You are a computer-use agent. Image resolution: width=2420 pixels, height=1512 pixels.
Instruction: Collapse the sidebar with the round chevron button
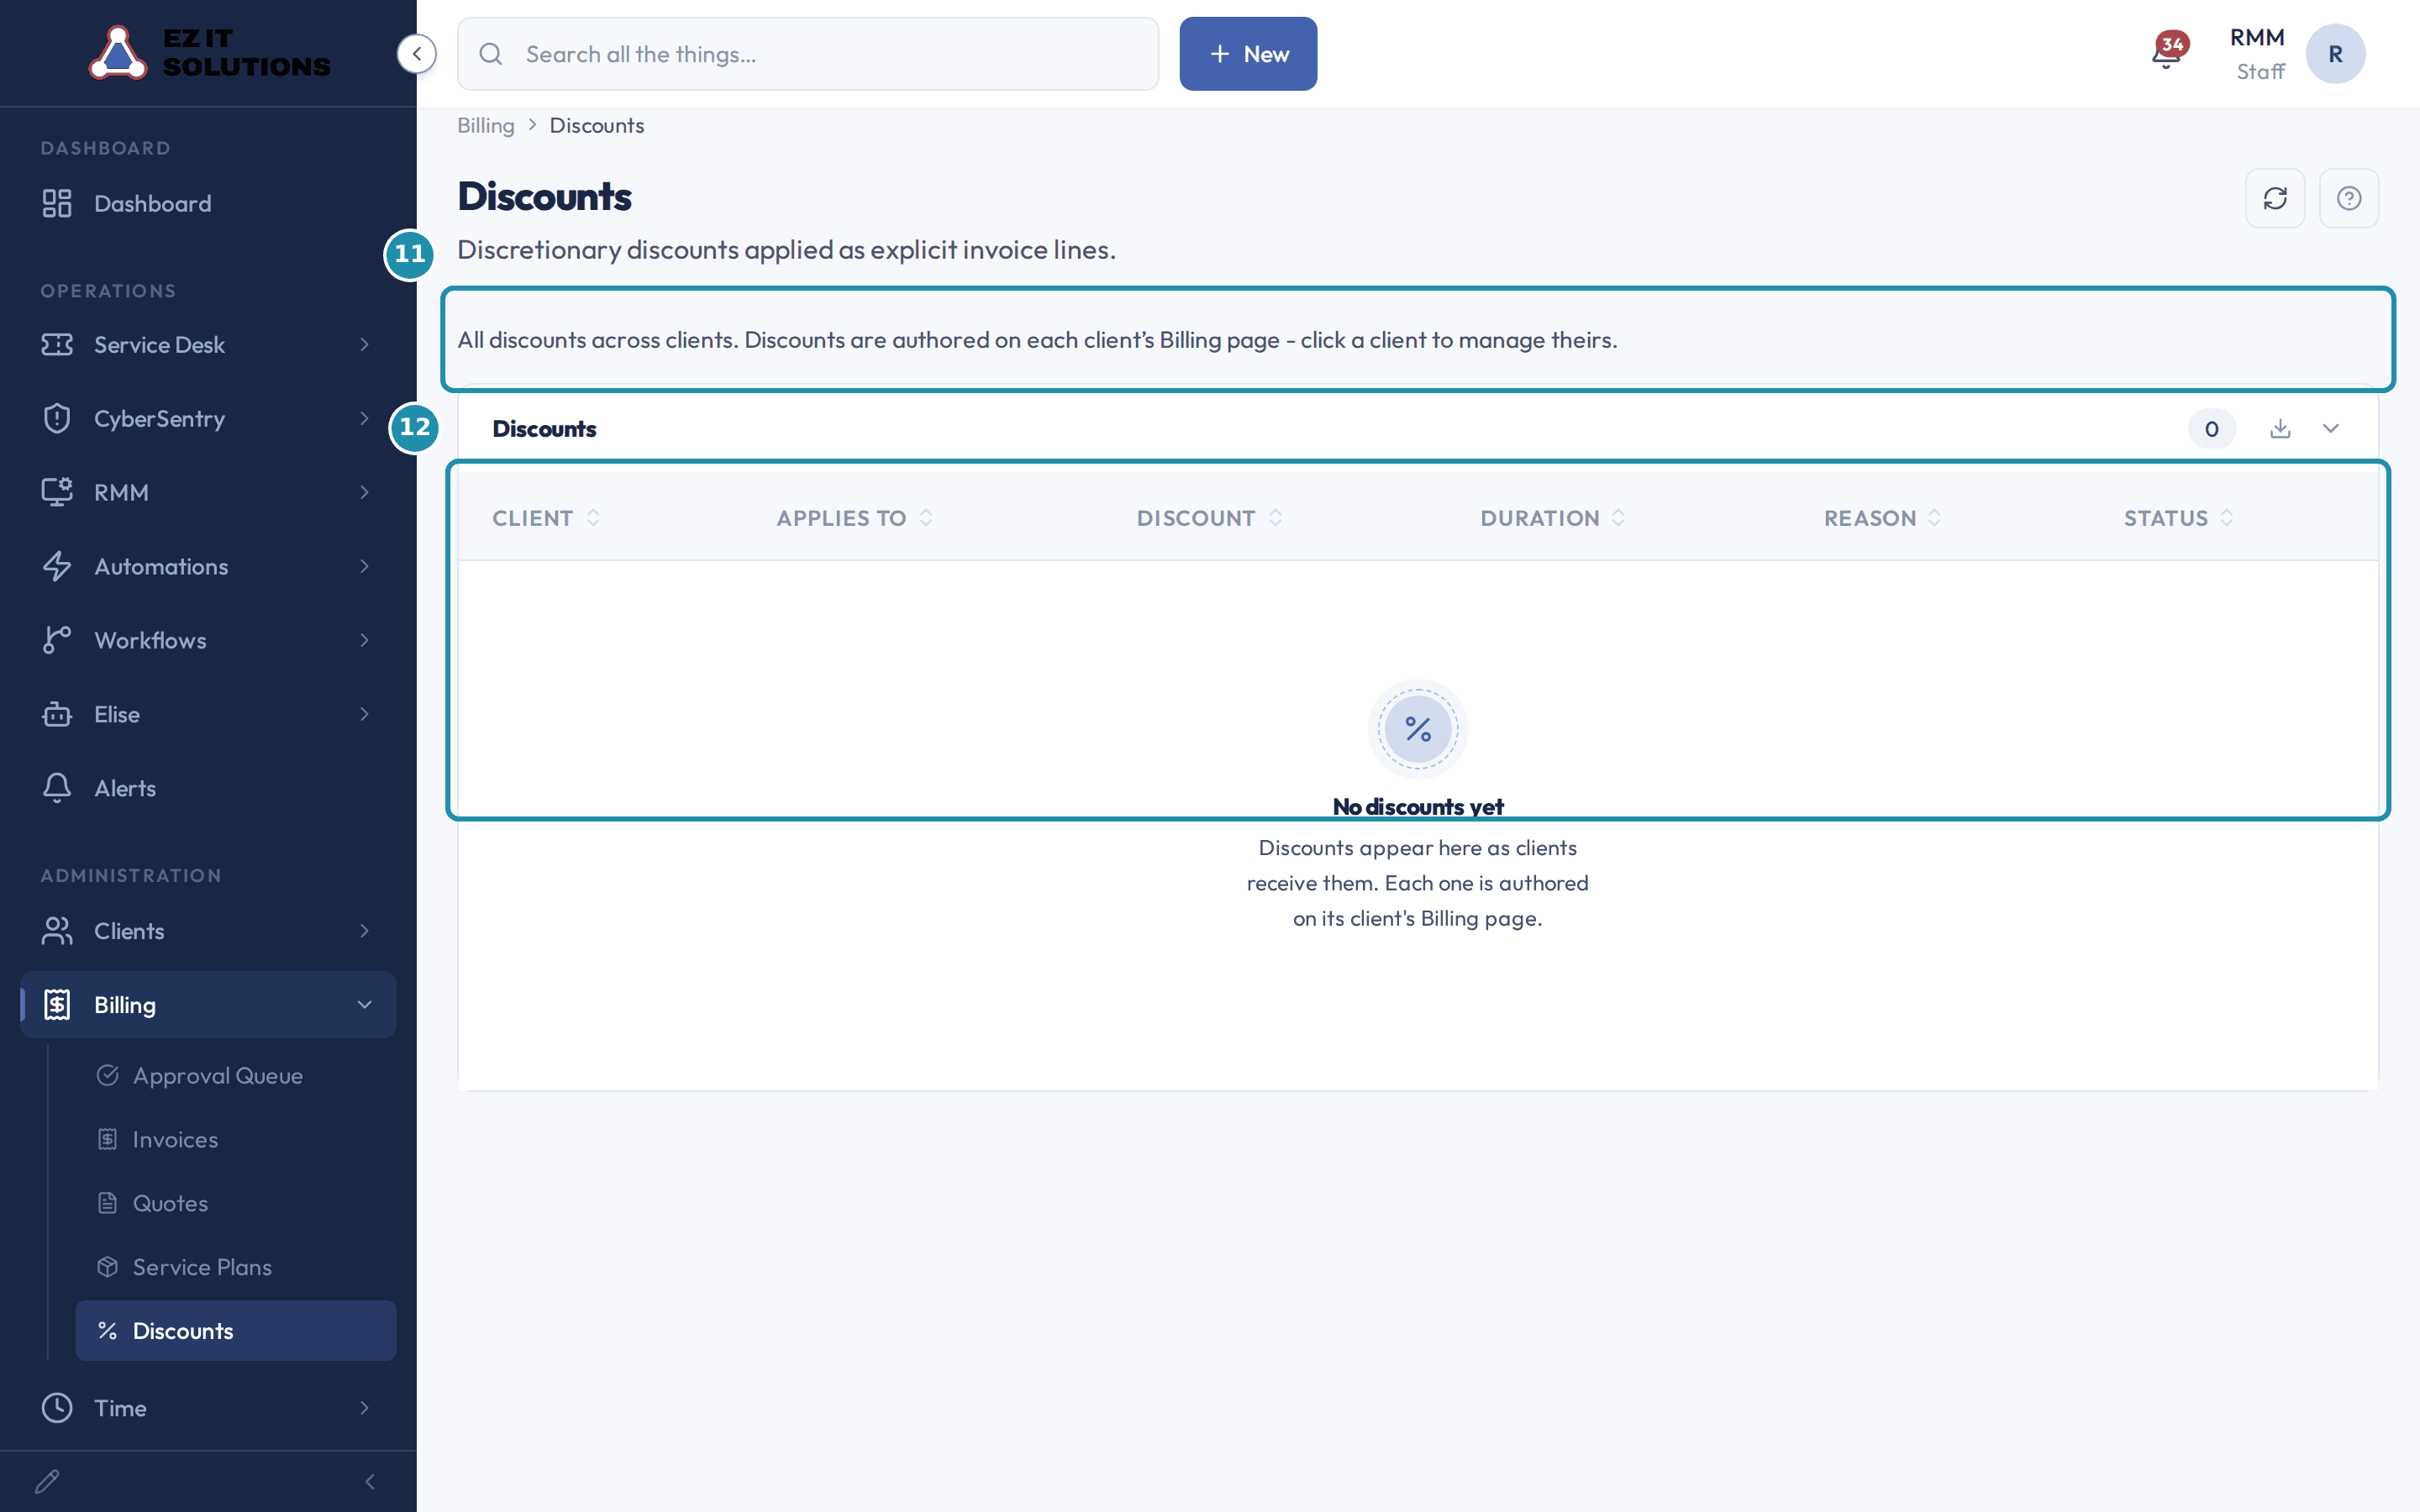417,54
